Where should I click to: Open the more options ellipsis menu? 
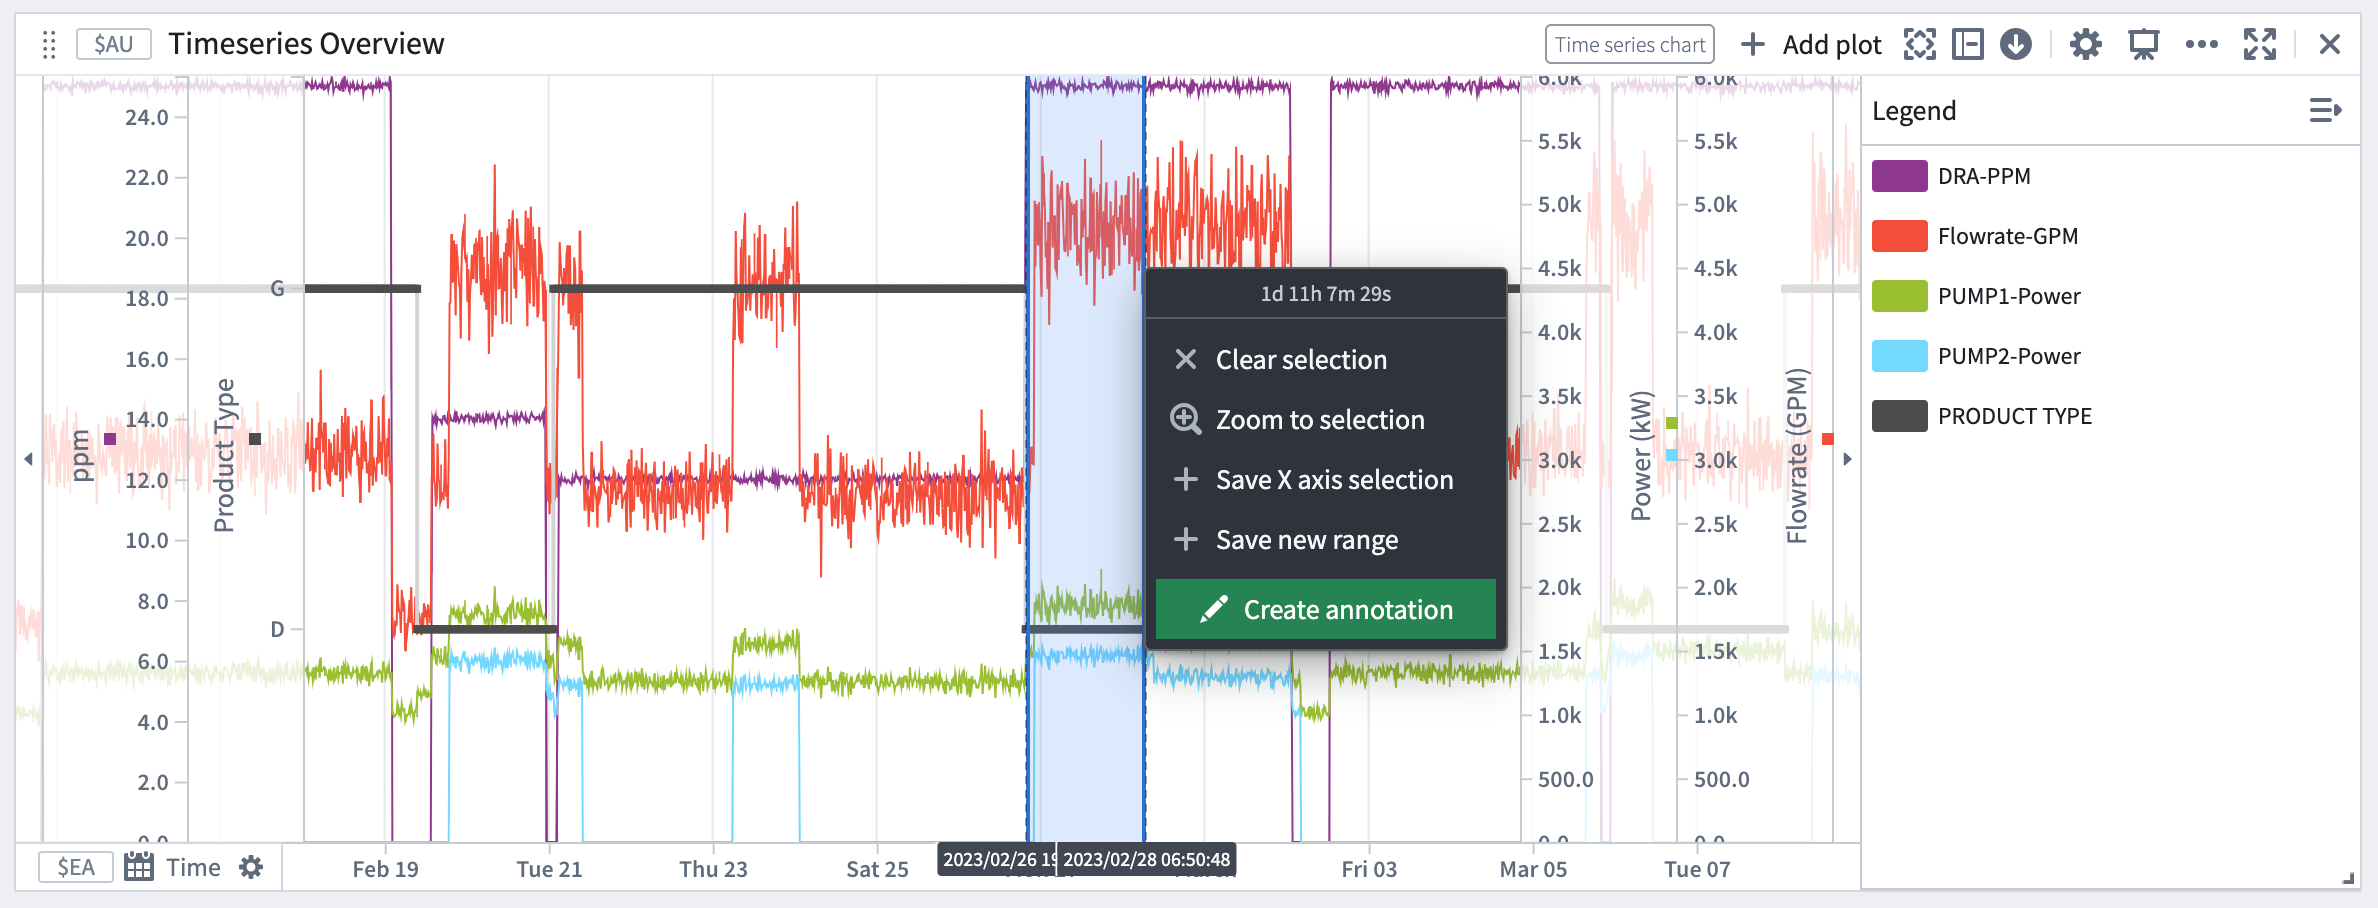click(2201, 44)
